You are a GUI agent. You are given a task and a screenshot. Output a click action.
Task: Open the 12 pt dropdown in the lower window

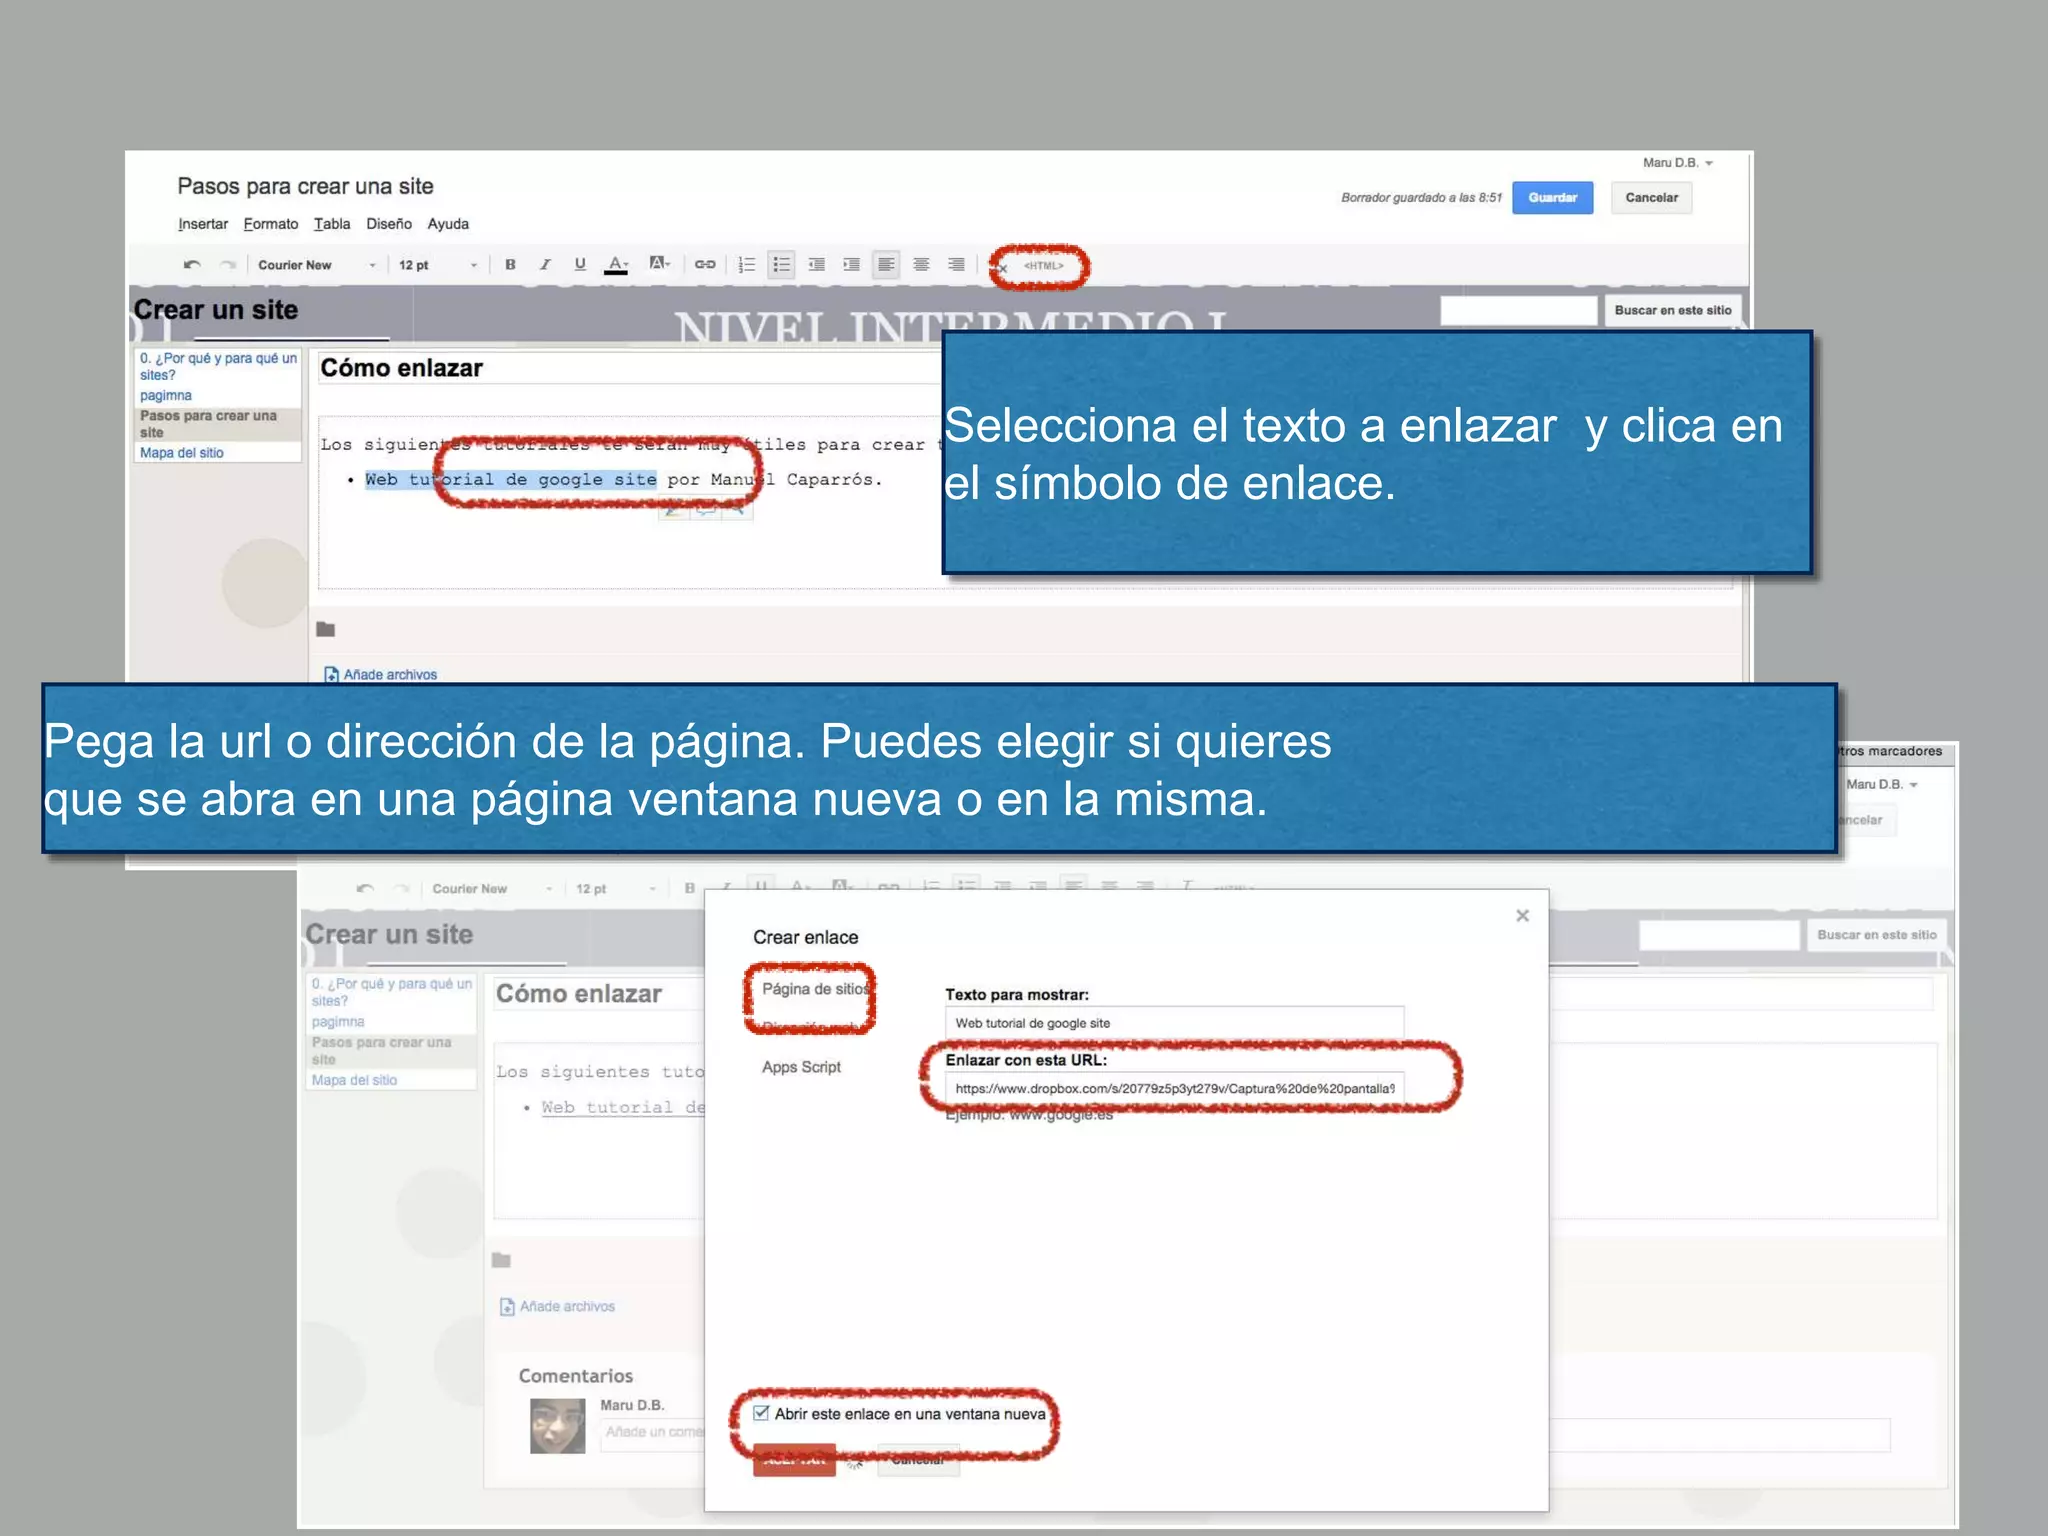614,889
